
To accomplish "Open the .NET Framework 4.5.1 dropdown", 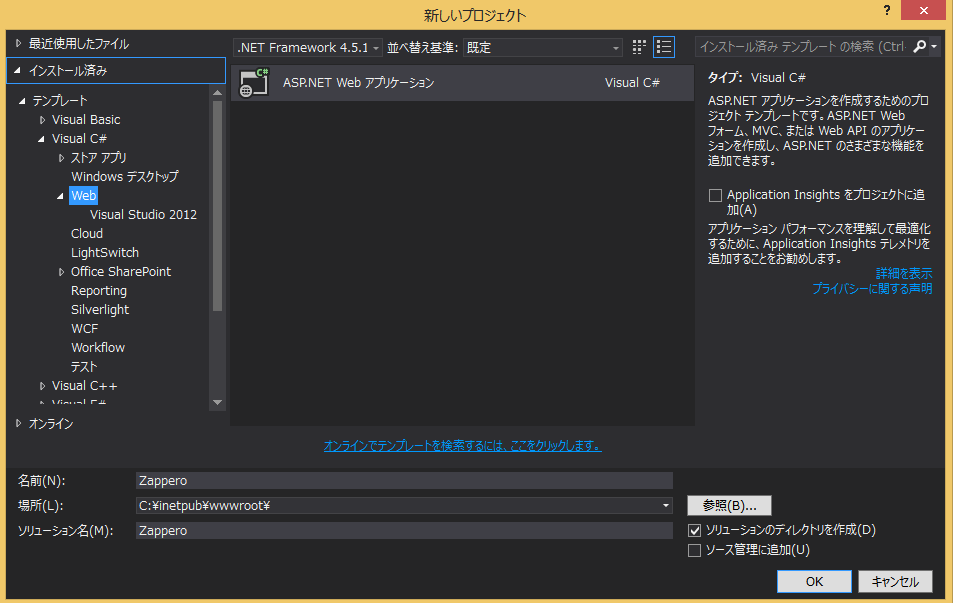I will [x=375, y=46].
